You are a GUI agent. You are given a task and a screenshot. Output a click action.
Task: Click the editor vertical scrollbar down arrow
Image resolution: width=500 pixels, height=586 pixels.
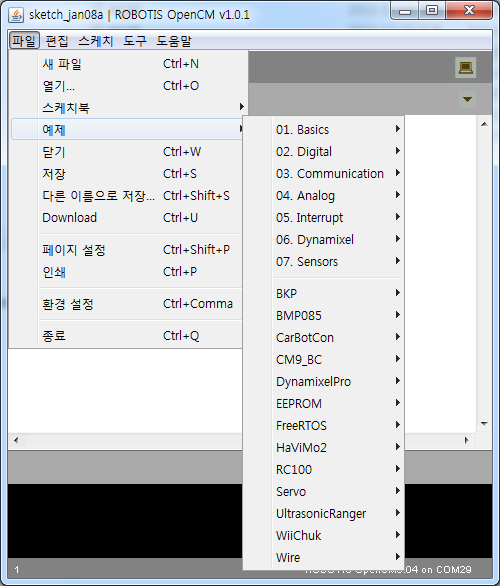point(484,424)
